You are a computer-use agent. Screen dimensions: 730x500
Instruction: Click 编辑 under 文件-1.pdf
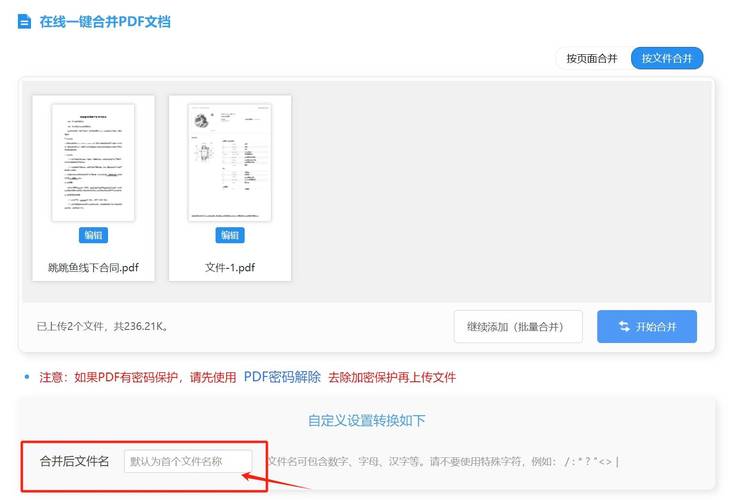[230, 235]
